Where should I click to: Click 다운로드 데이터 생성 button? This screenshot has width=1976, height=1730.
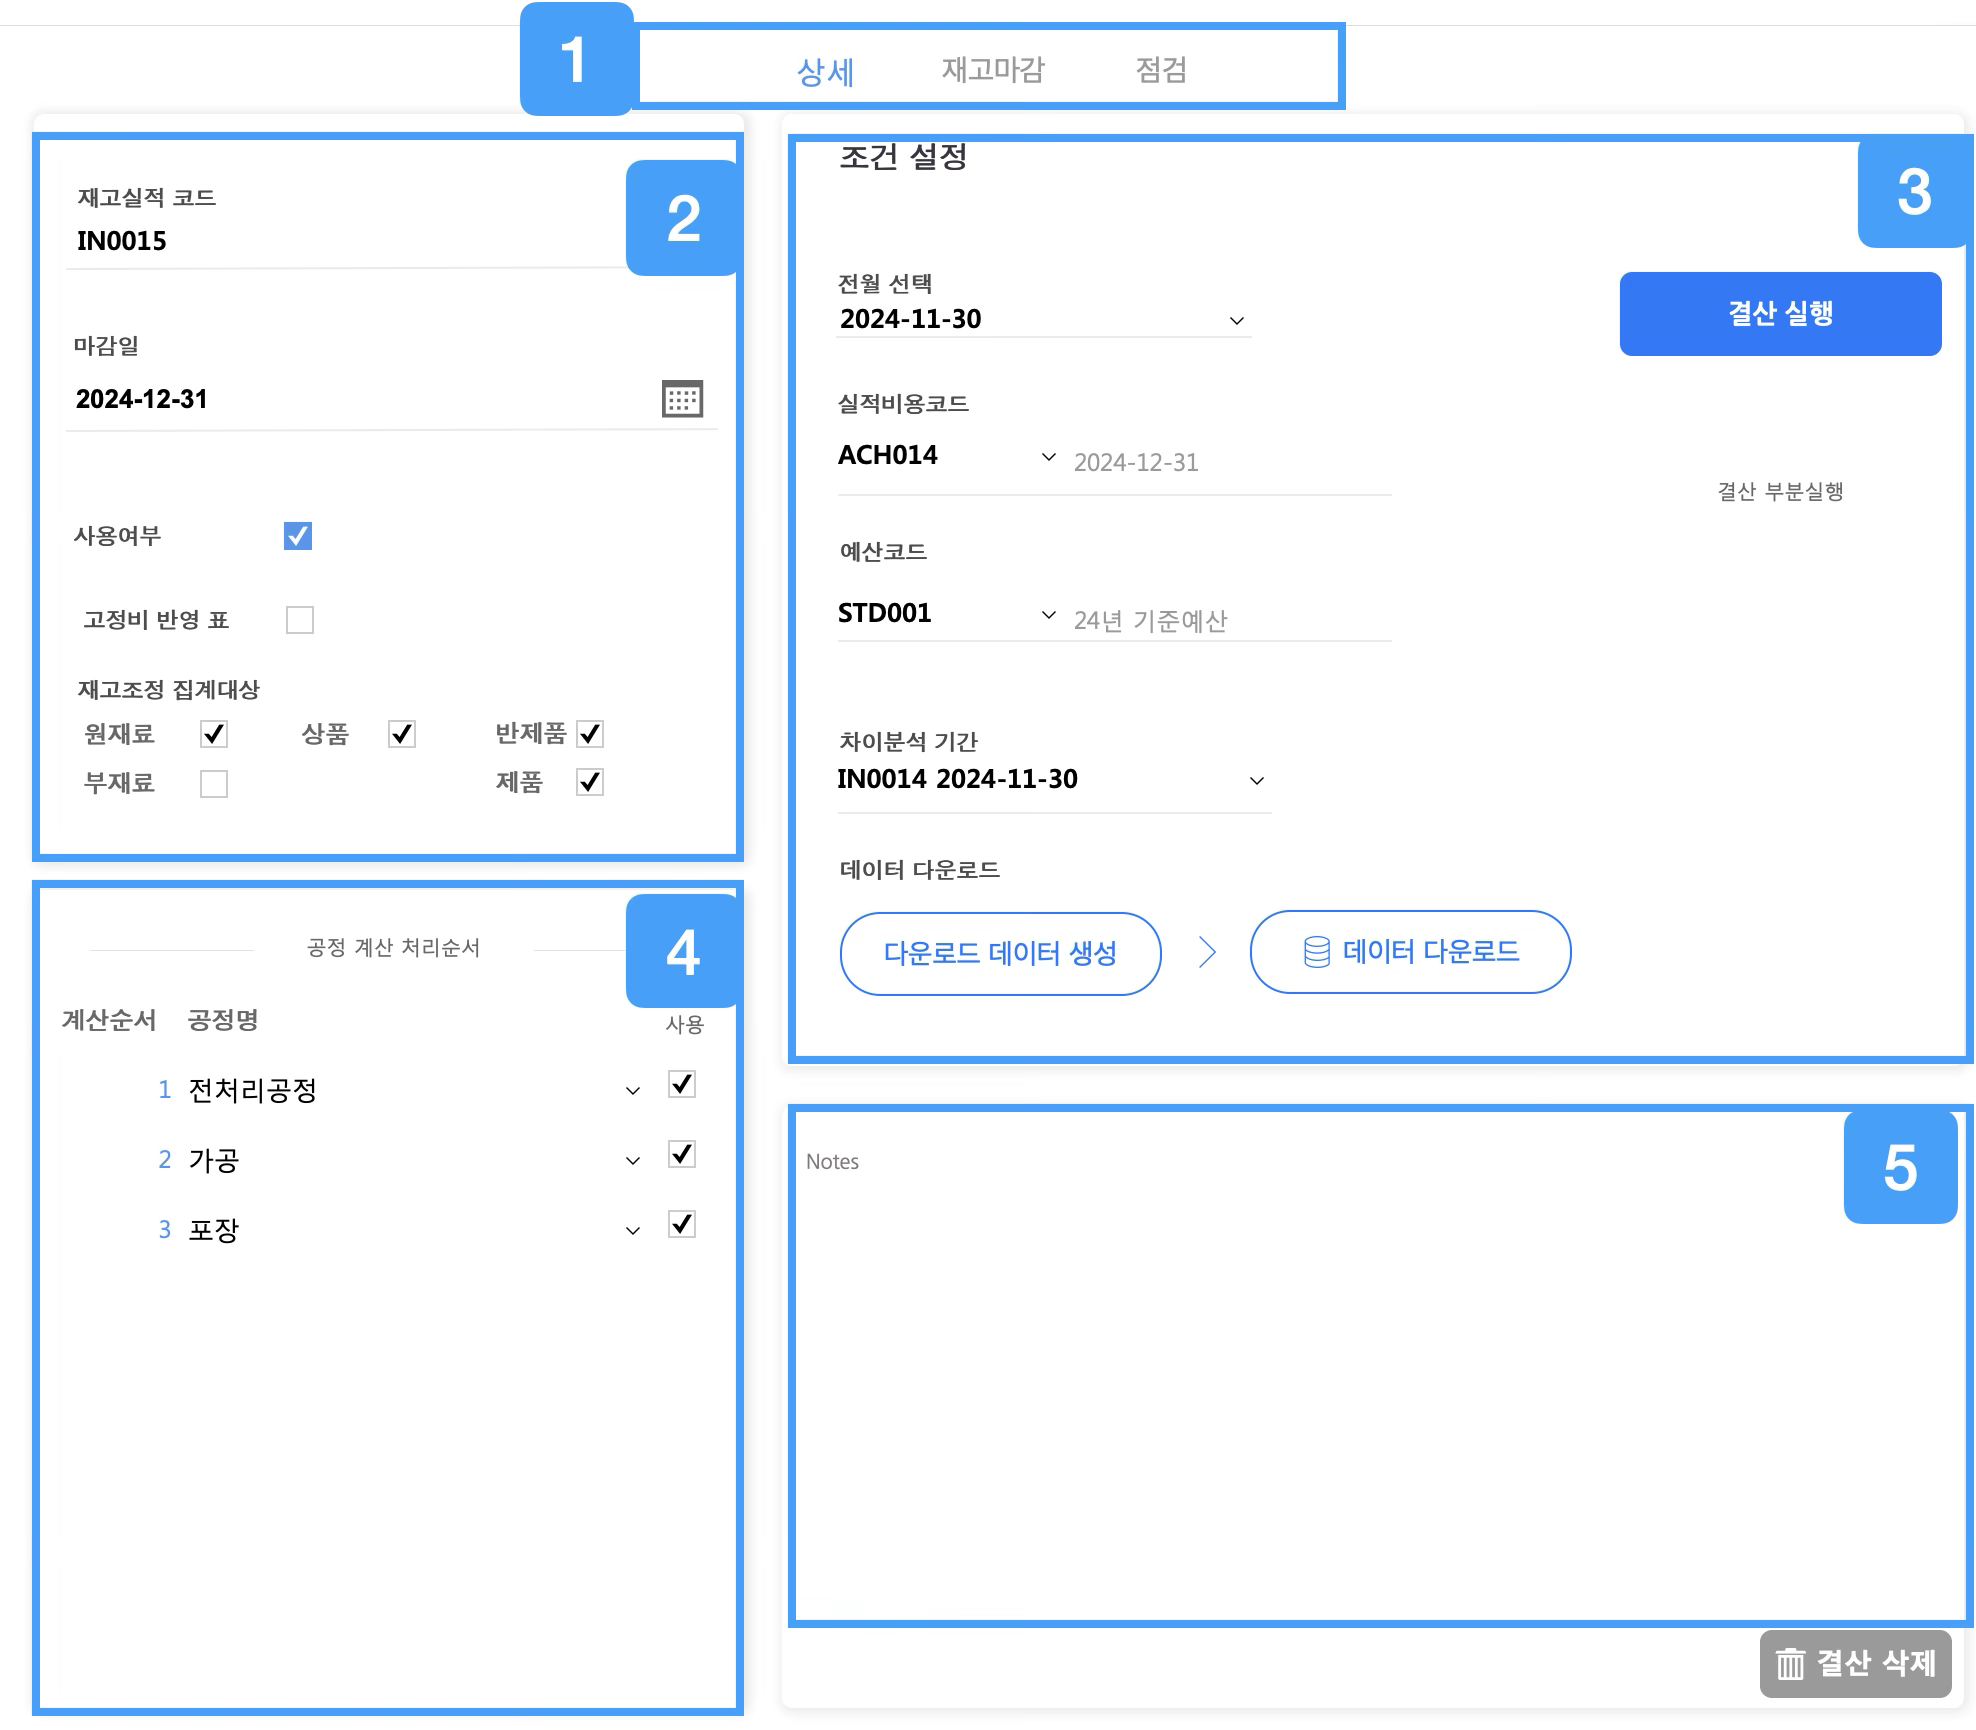(x=1000, y=953)
